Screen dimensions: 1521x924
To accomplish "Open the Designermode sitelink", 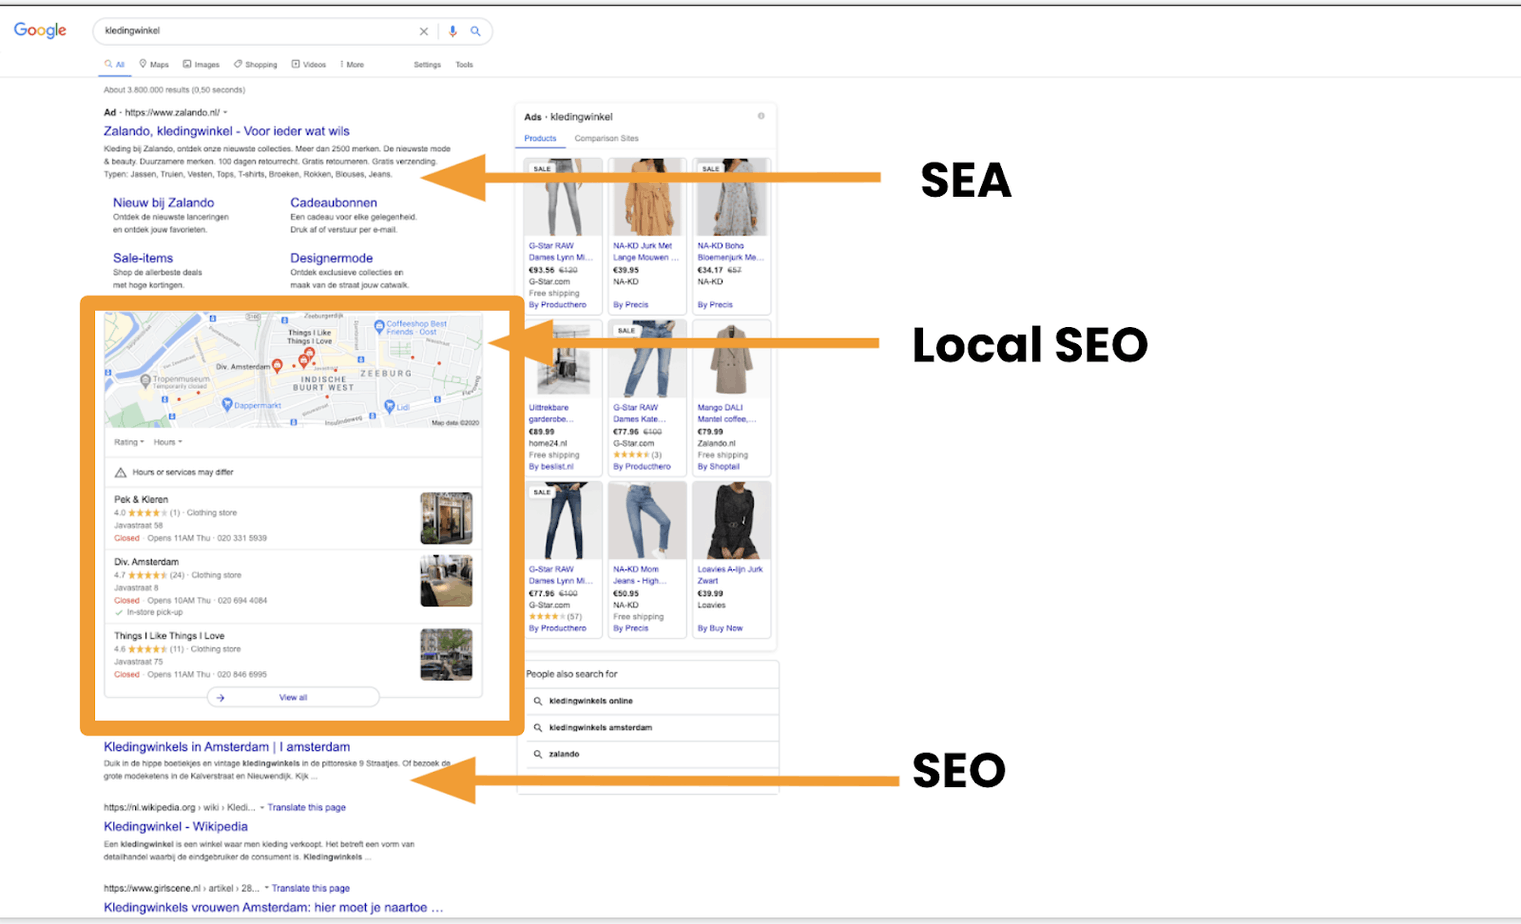I will (x=331, y=258).
